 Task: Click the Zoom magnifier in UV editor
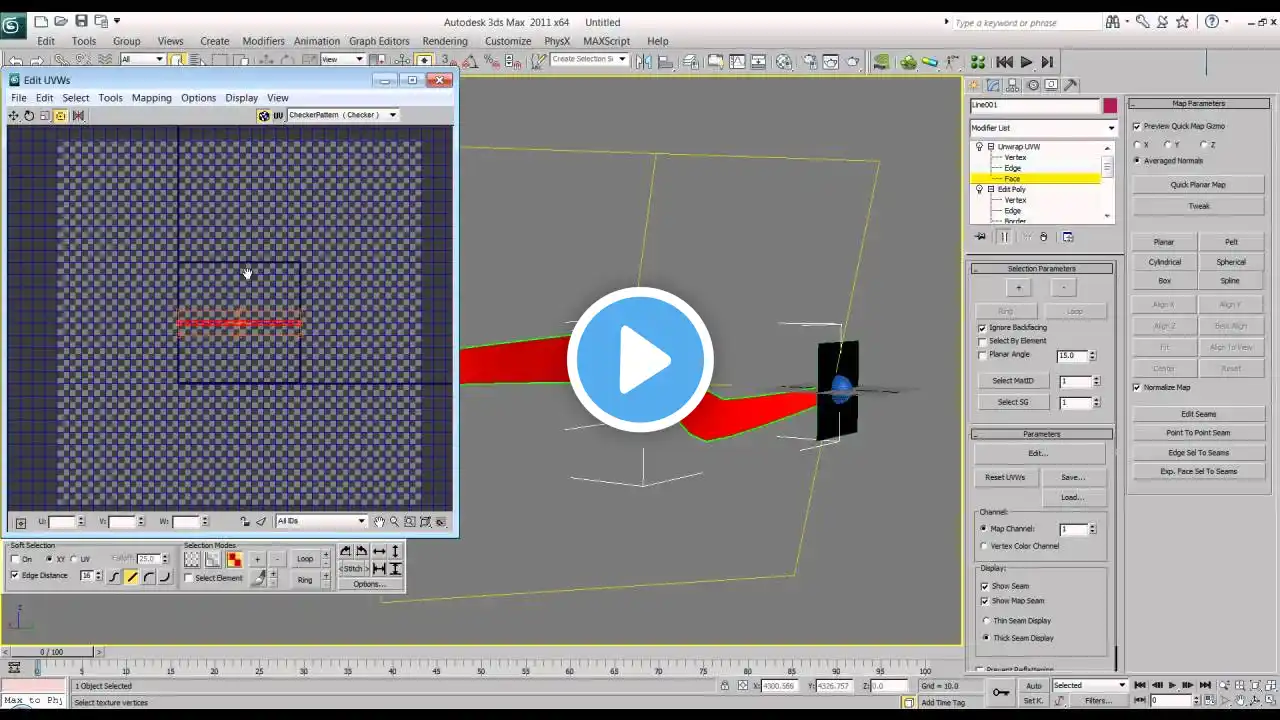[x=394, y=522]
